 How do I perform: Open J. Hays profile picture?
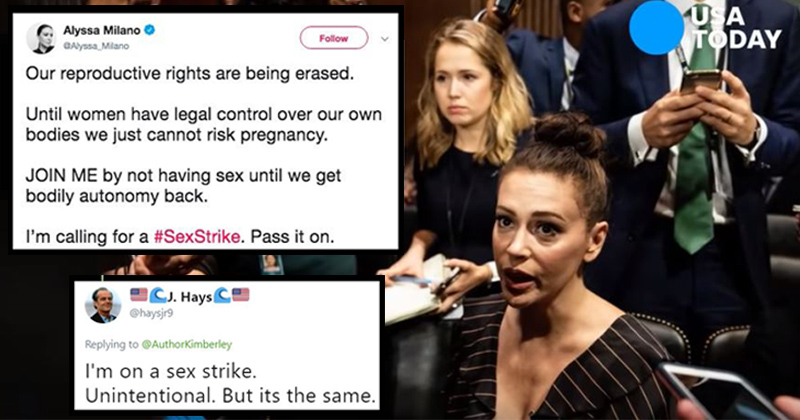tap(103, 305)
